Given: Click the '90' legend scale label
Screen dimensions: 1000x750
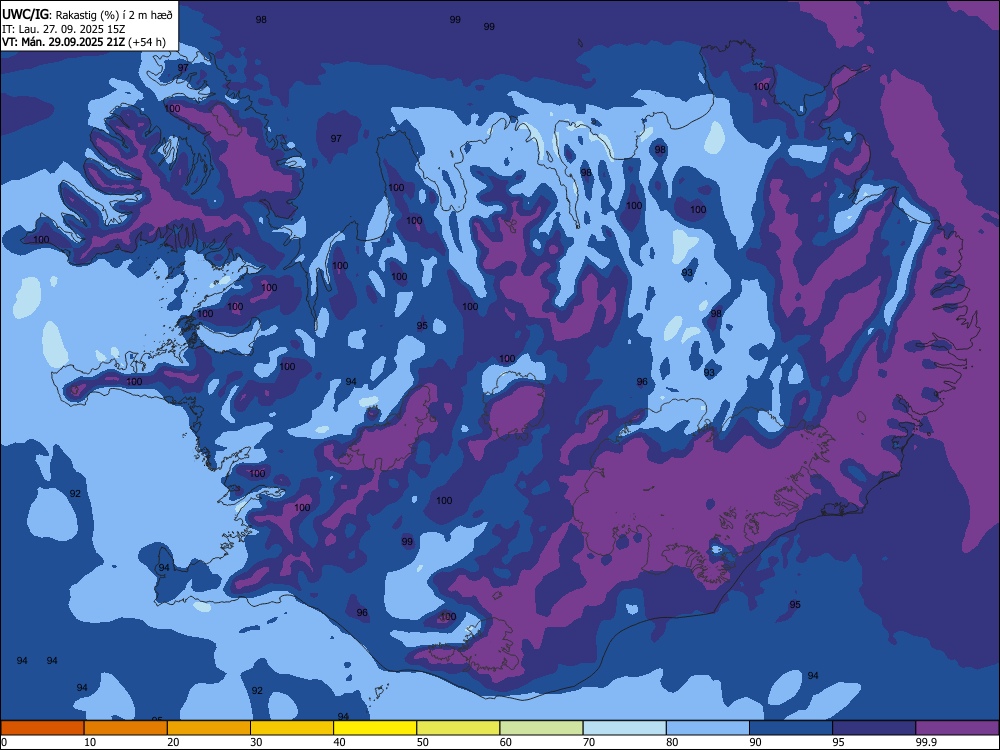Looking at the screenshot, I should click(755, 742).
